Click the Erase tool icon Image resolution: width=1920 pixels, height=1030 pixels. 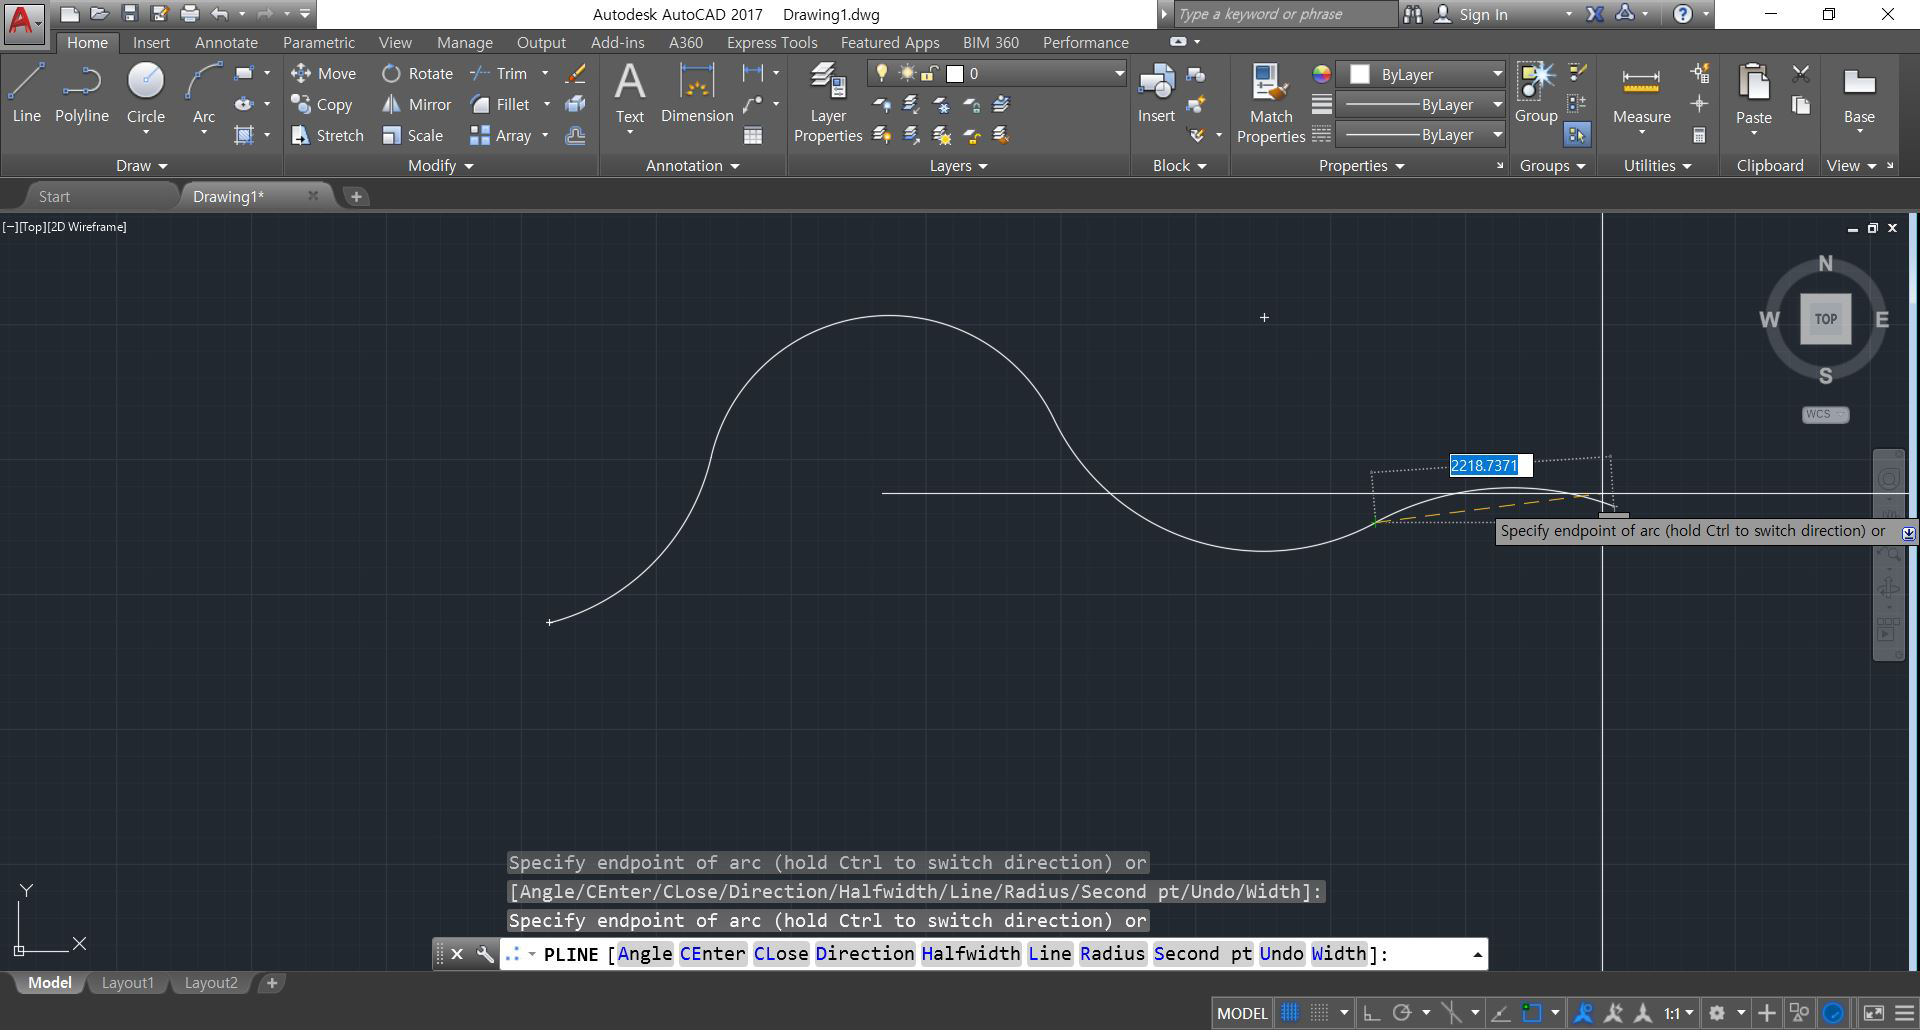pyautogui.click(x=575, y=73)
